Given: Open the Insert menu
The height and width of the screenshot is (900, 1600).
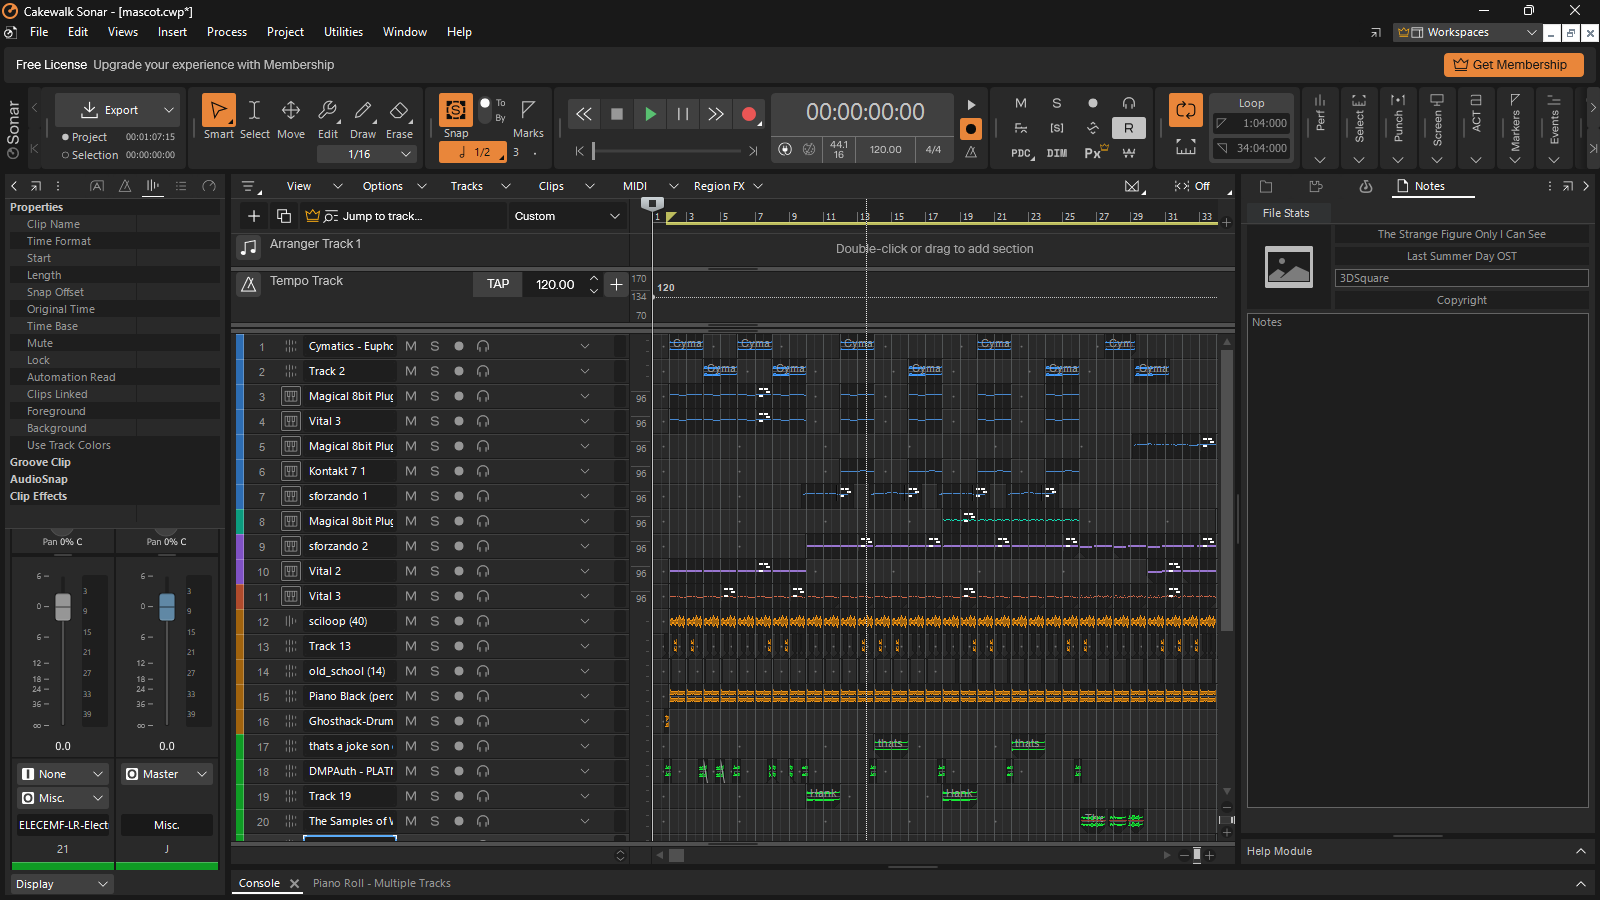Looking at the screenshot, I should pos(172,32).
